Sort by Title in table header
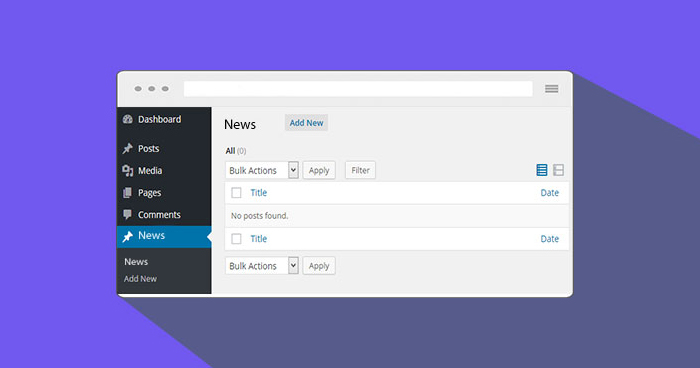This screenshot has height=368, width=700. [x=258, y=192]
